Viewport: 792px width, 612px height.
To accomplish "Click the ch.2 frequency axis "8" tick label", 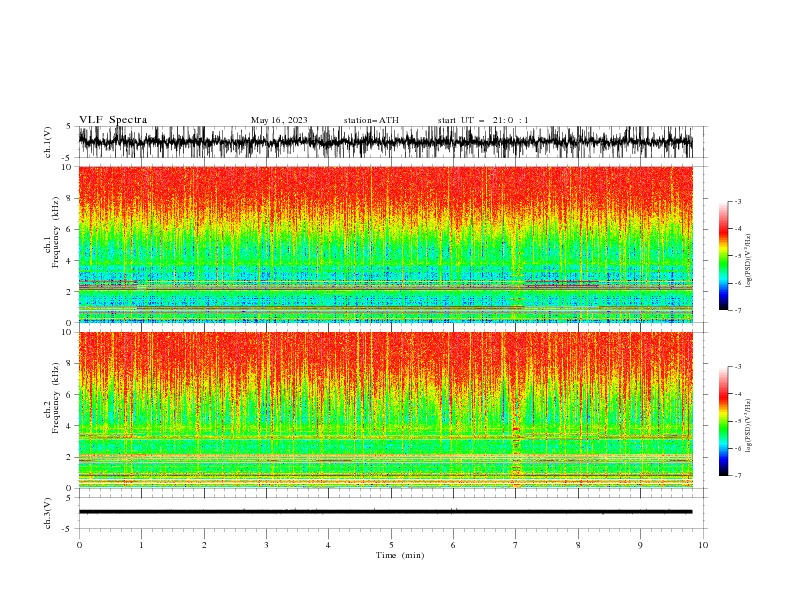I will coord(69,364).
